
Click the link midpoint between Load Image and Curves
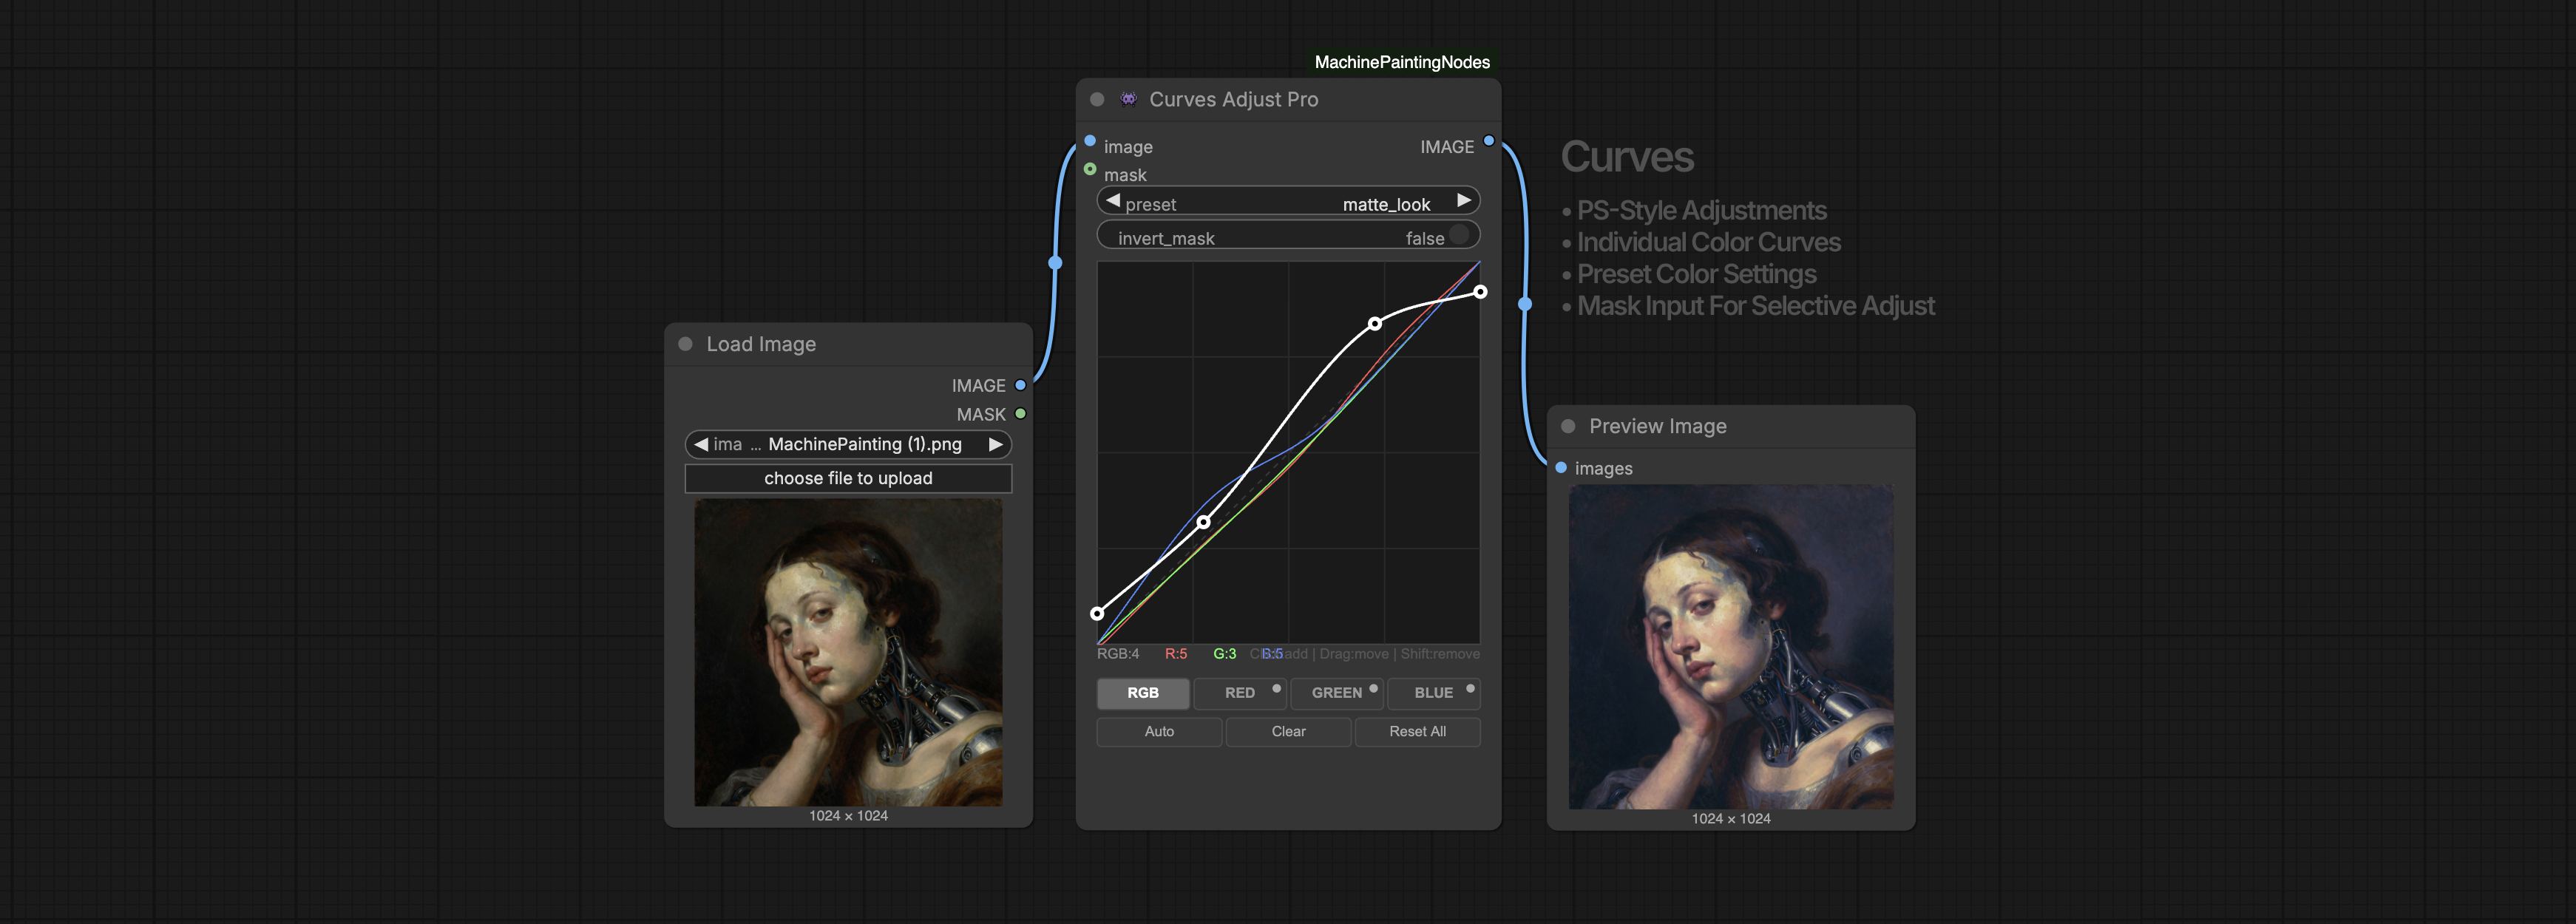pos(1055,263)
